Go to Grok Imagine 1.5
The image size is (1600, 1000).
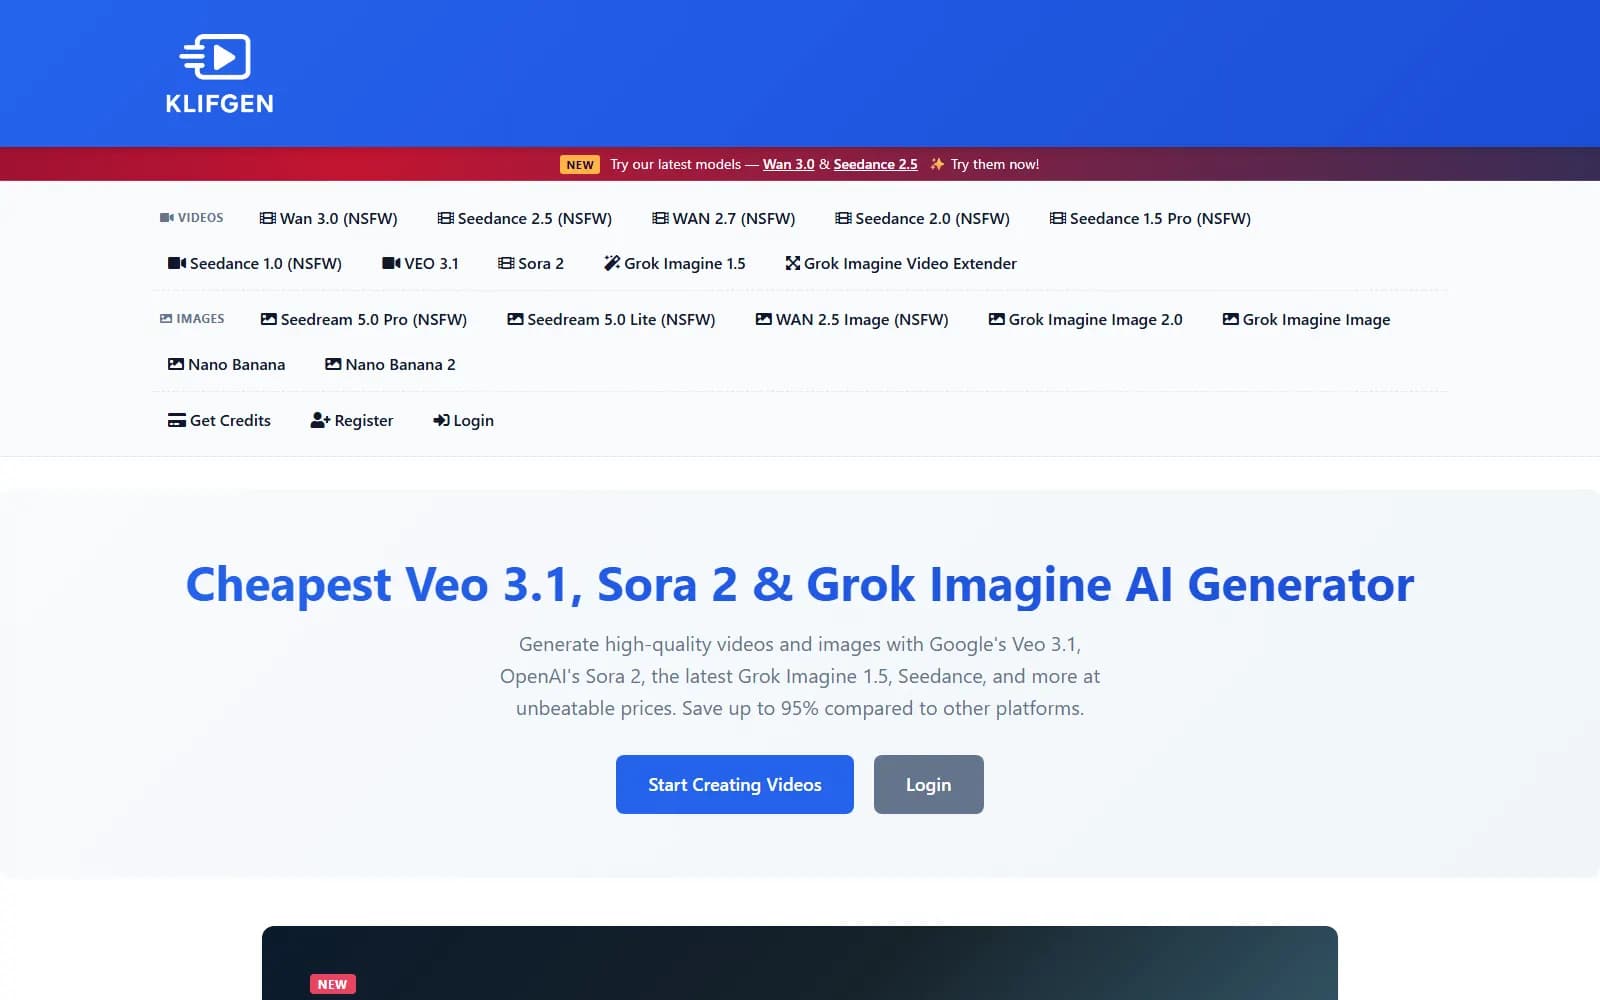tap(675, 263)
